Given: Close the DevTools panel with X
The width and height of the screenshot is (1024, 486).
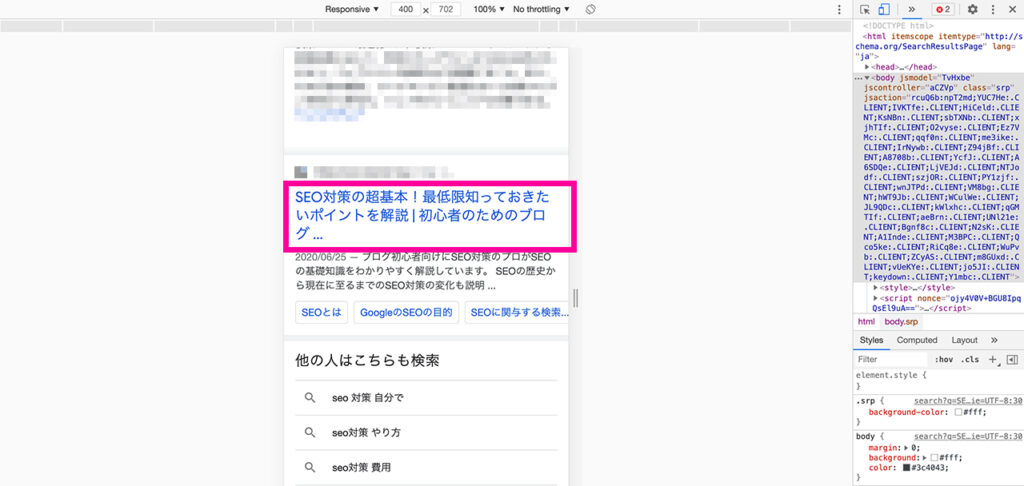Looking at the screenshot, I should (x=1012, y=9).
